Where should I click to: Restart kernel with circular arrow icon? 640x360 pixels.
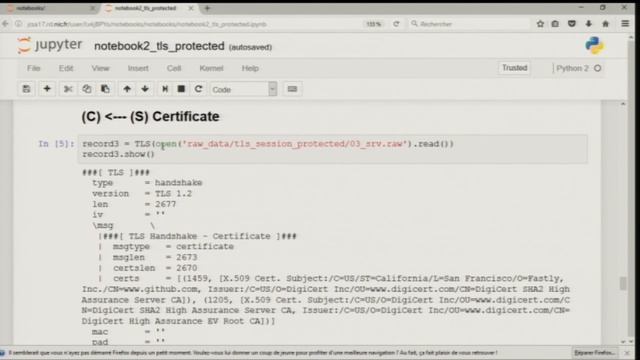198,89
